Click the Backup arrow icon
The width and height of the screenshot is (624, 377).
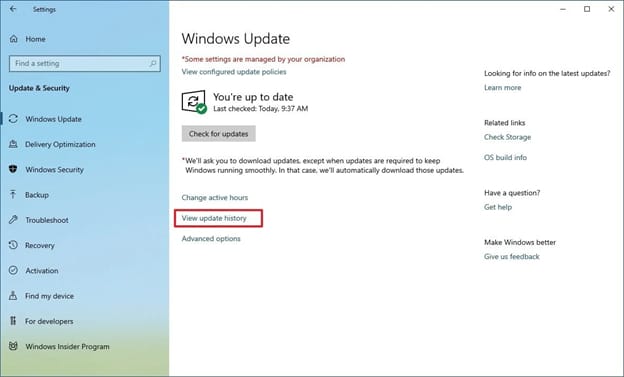point(13,195)
